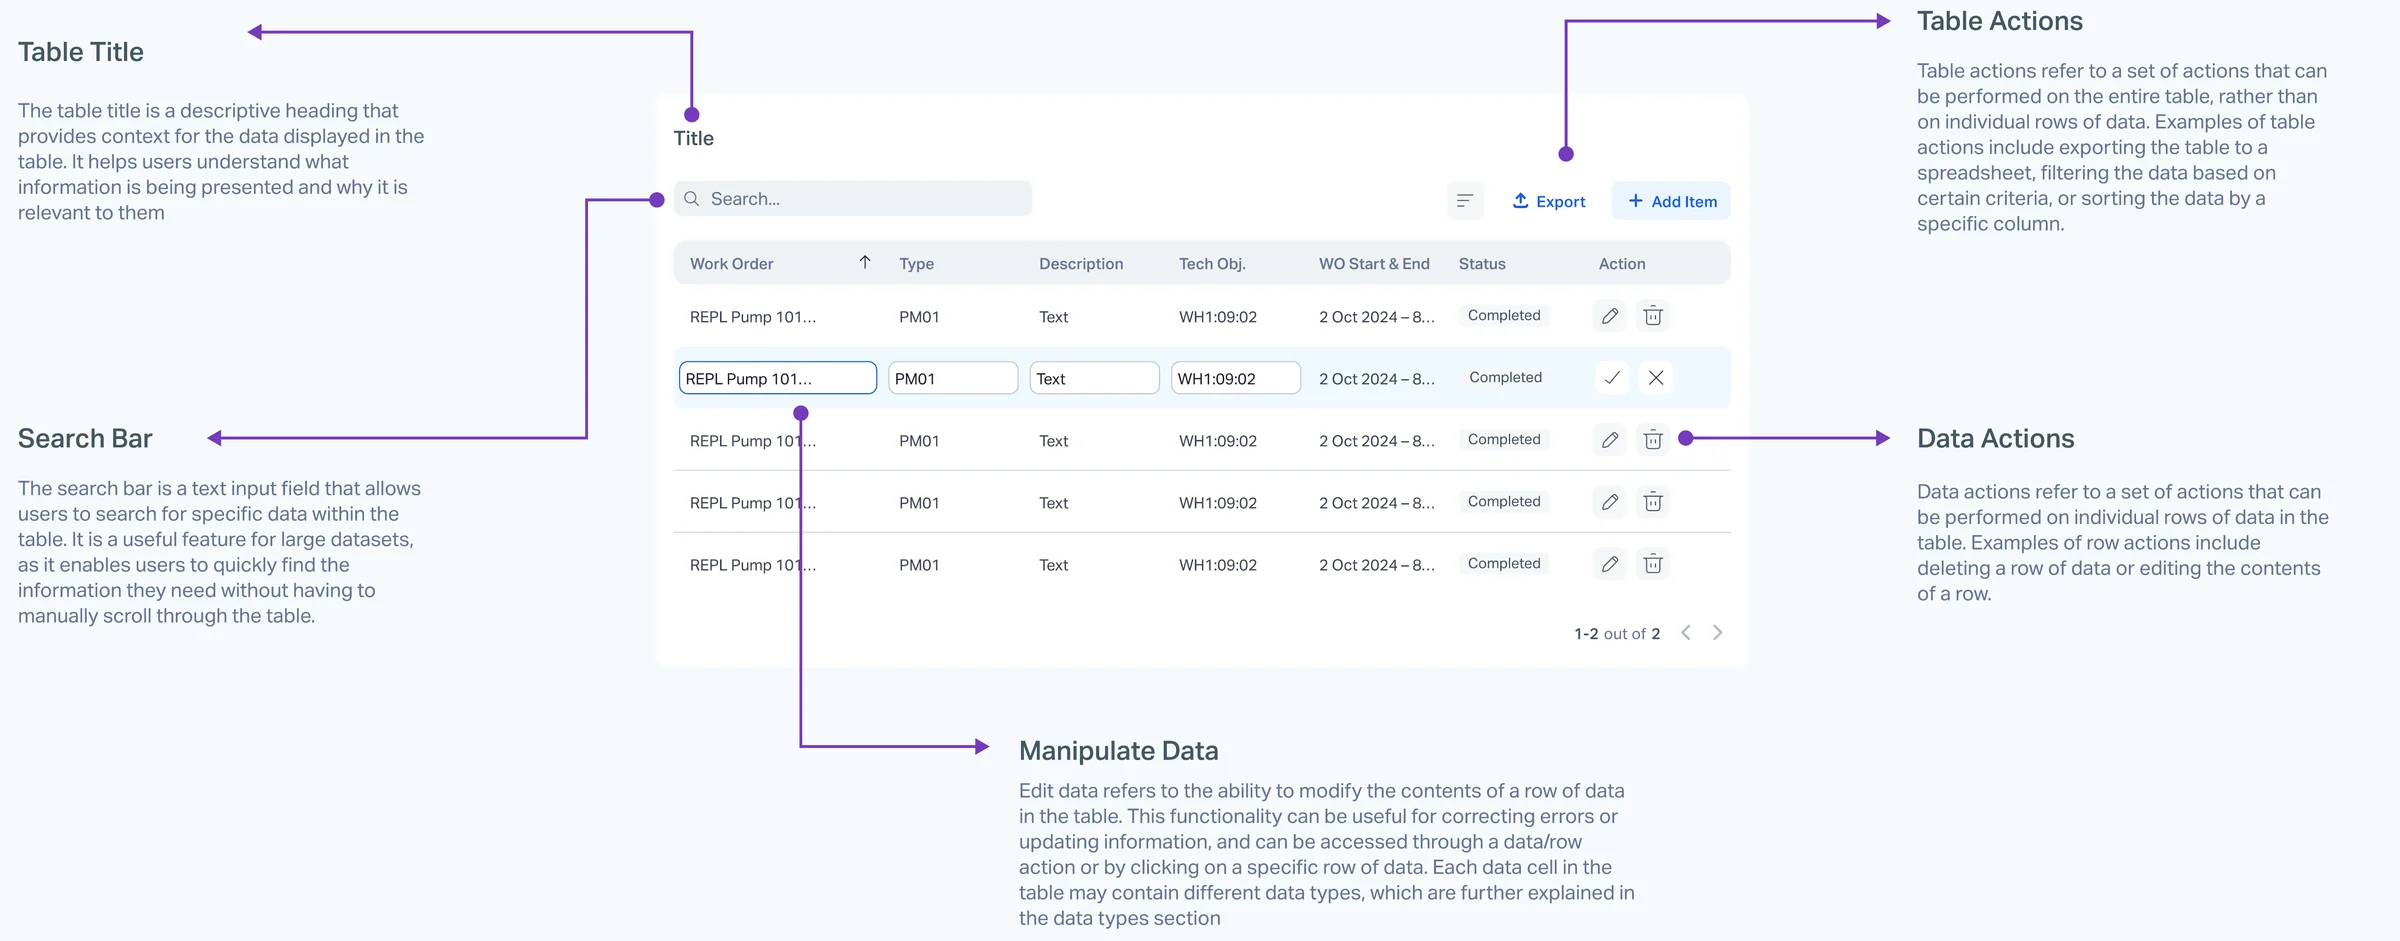Click the Description column header
Viewport: 2400px width, 941px height.
[x=1081, y=264]
